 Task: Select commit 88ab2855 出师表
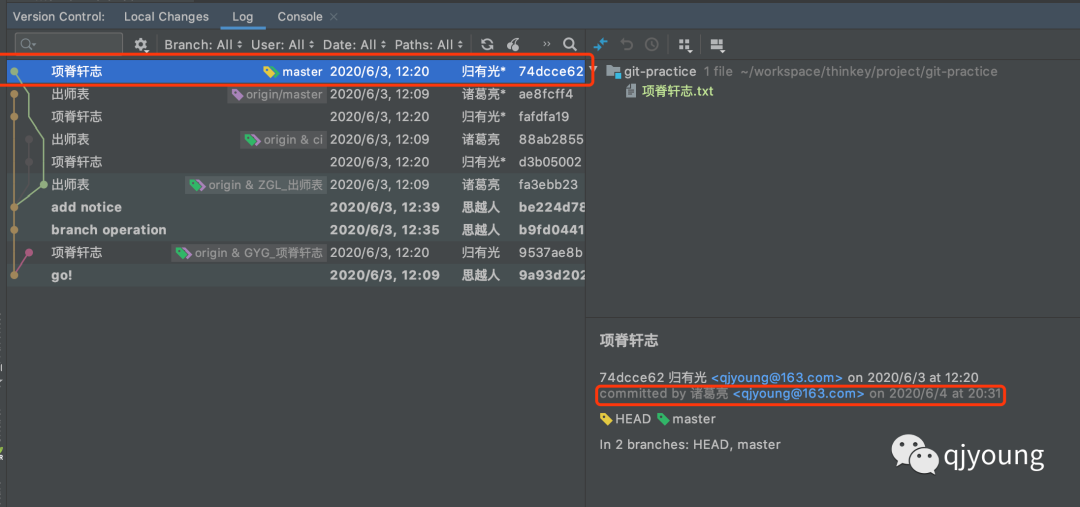296,140
